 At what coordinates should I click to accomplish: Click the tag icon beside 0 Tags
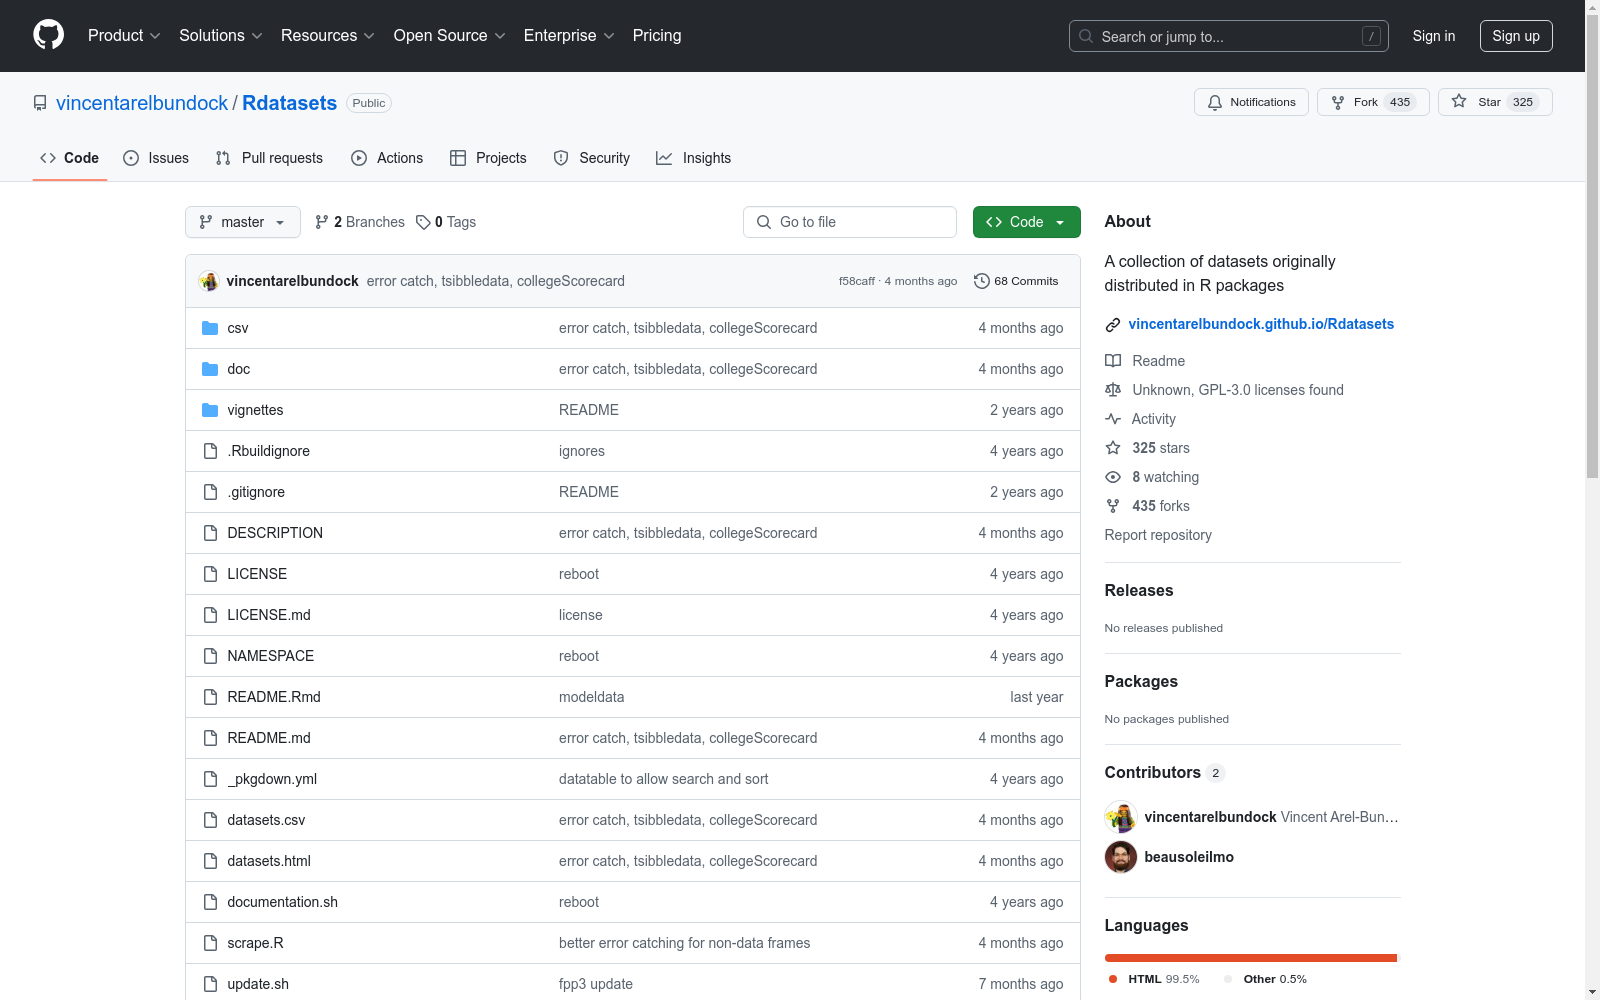(x=423, y=222)
